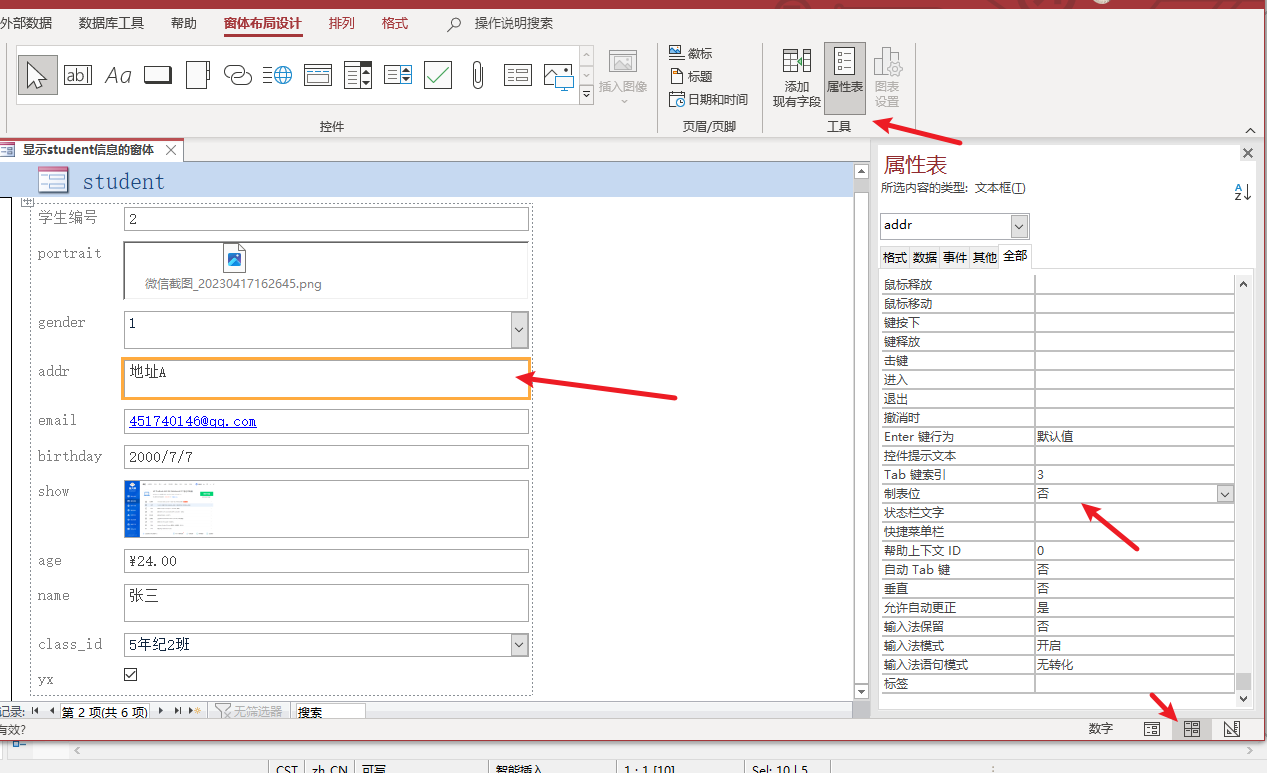1267x773 pixels.
Task: Insert a Logo (徽标) in header
Action: coord(691,53)
